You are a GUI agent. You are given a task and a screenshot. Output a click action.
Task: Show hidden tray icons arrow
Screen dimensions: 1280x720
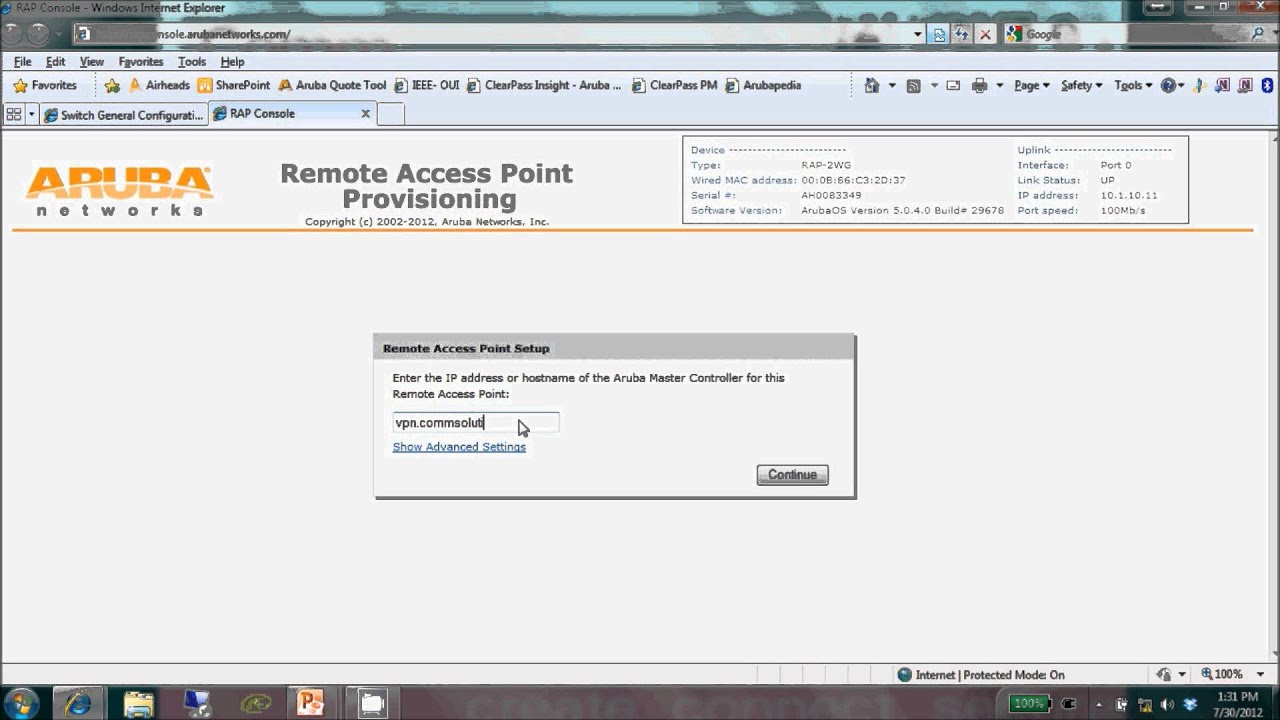coord(1099,704)
